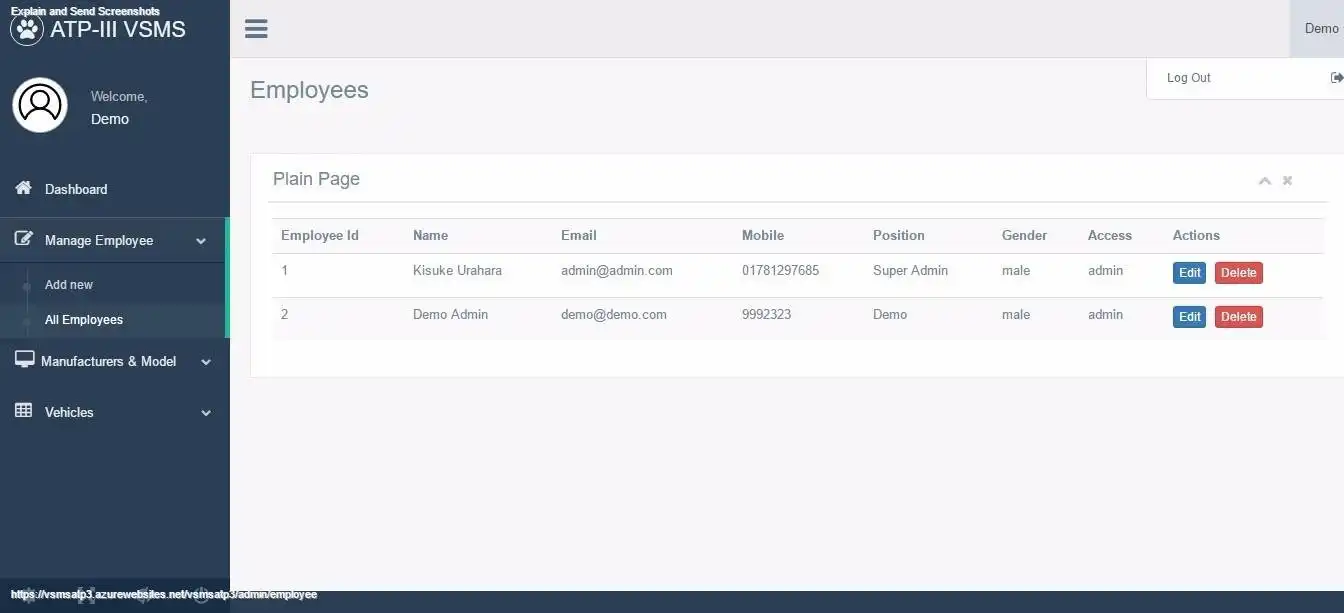Click the Dashboard home icon
This screenshot has width=1344, height=613.
23,188
